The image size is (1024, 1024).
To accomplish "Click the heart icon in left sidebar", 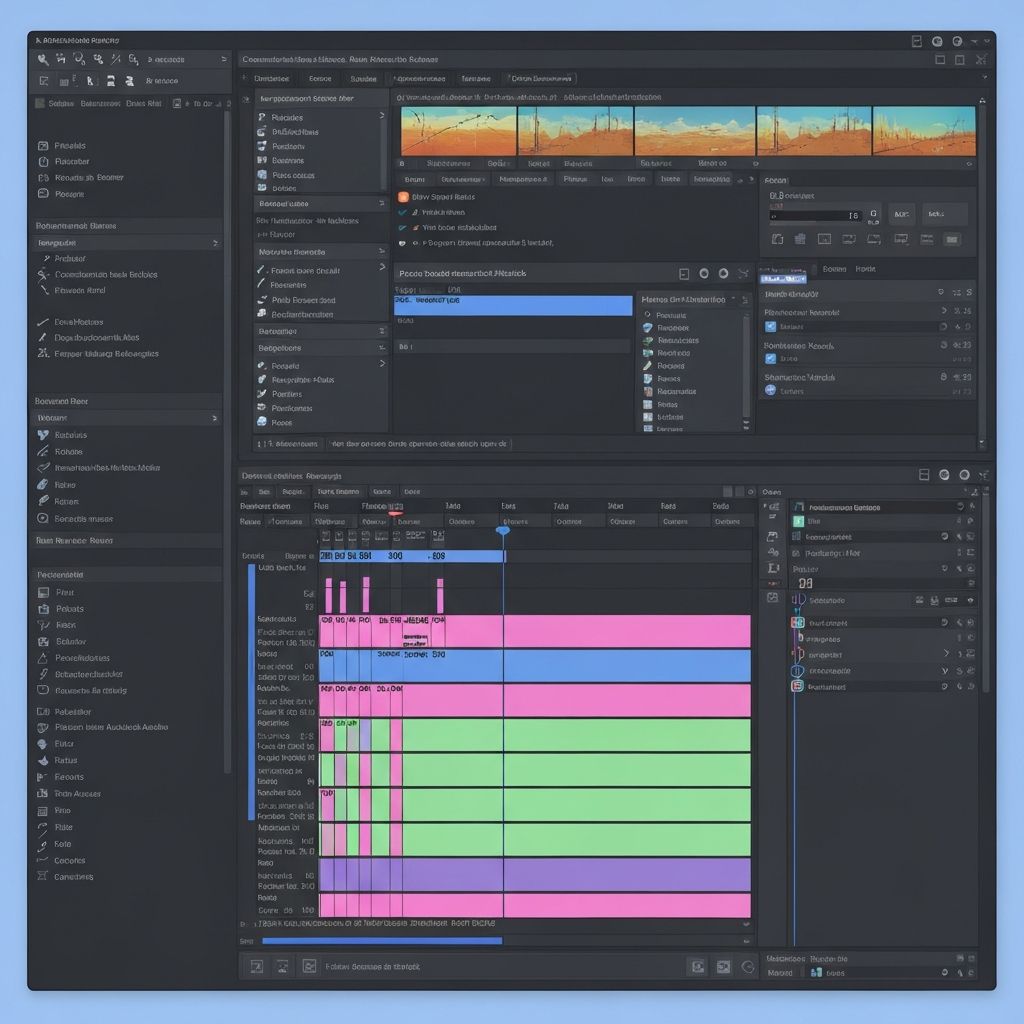I will click(x=43, y=435).
